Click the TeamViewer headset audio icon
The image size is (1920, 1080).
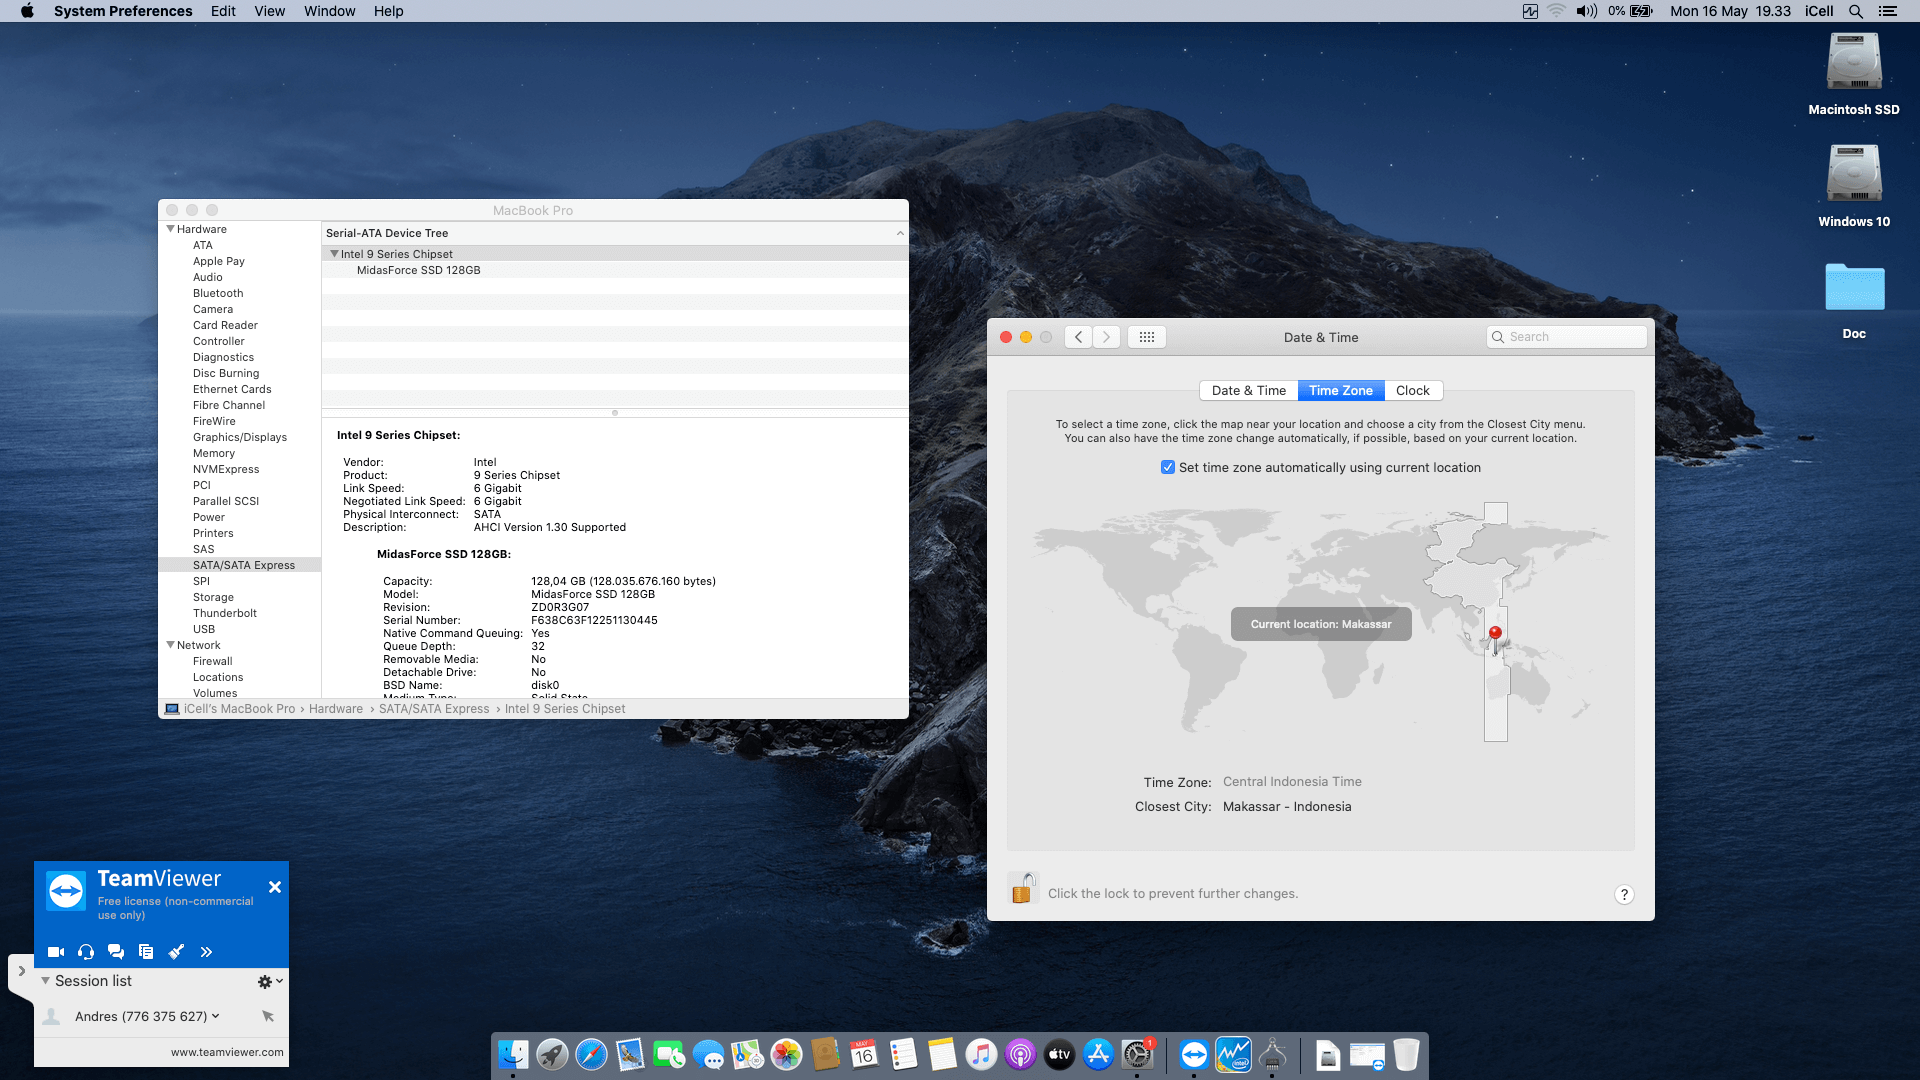86,952
